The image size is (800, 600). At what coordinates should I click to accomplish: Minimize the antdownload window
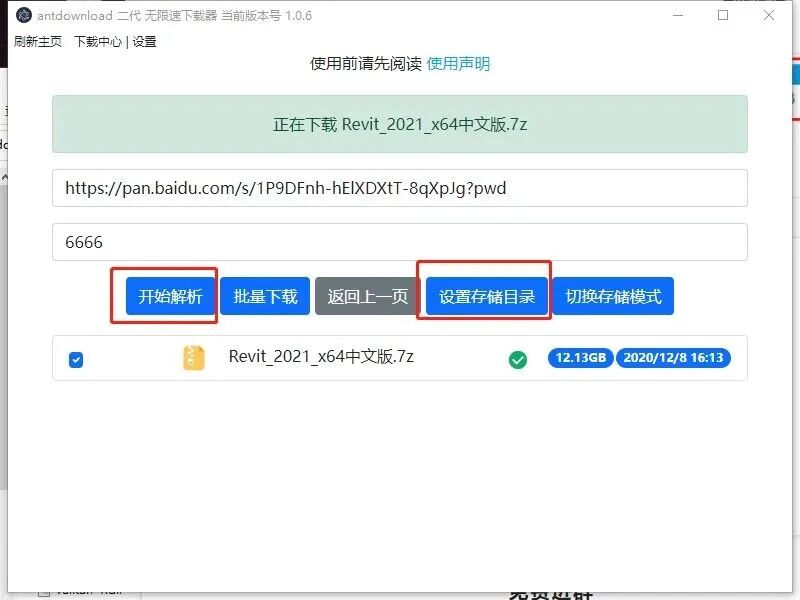coord(678,15)
